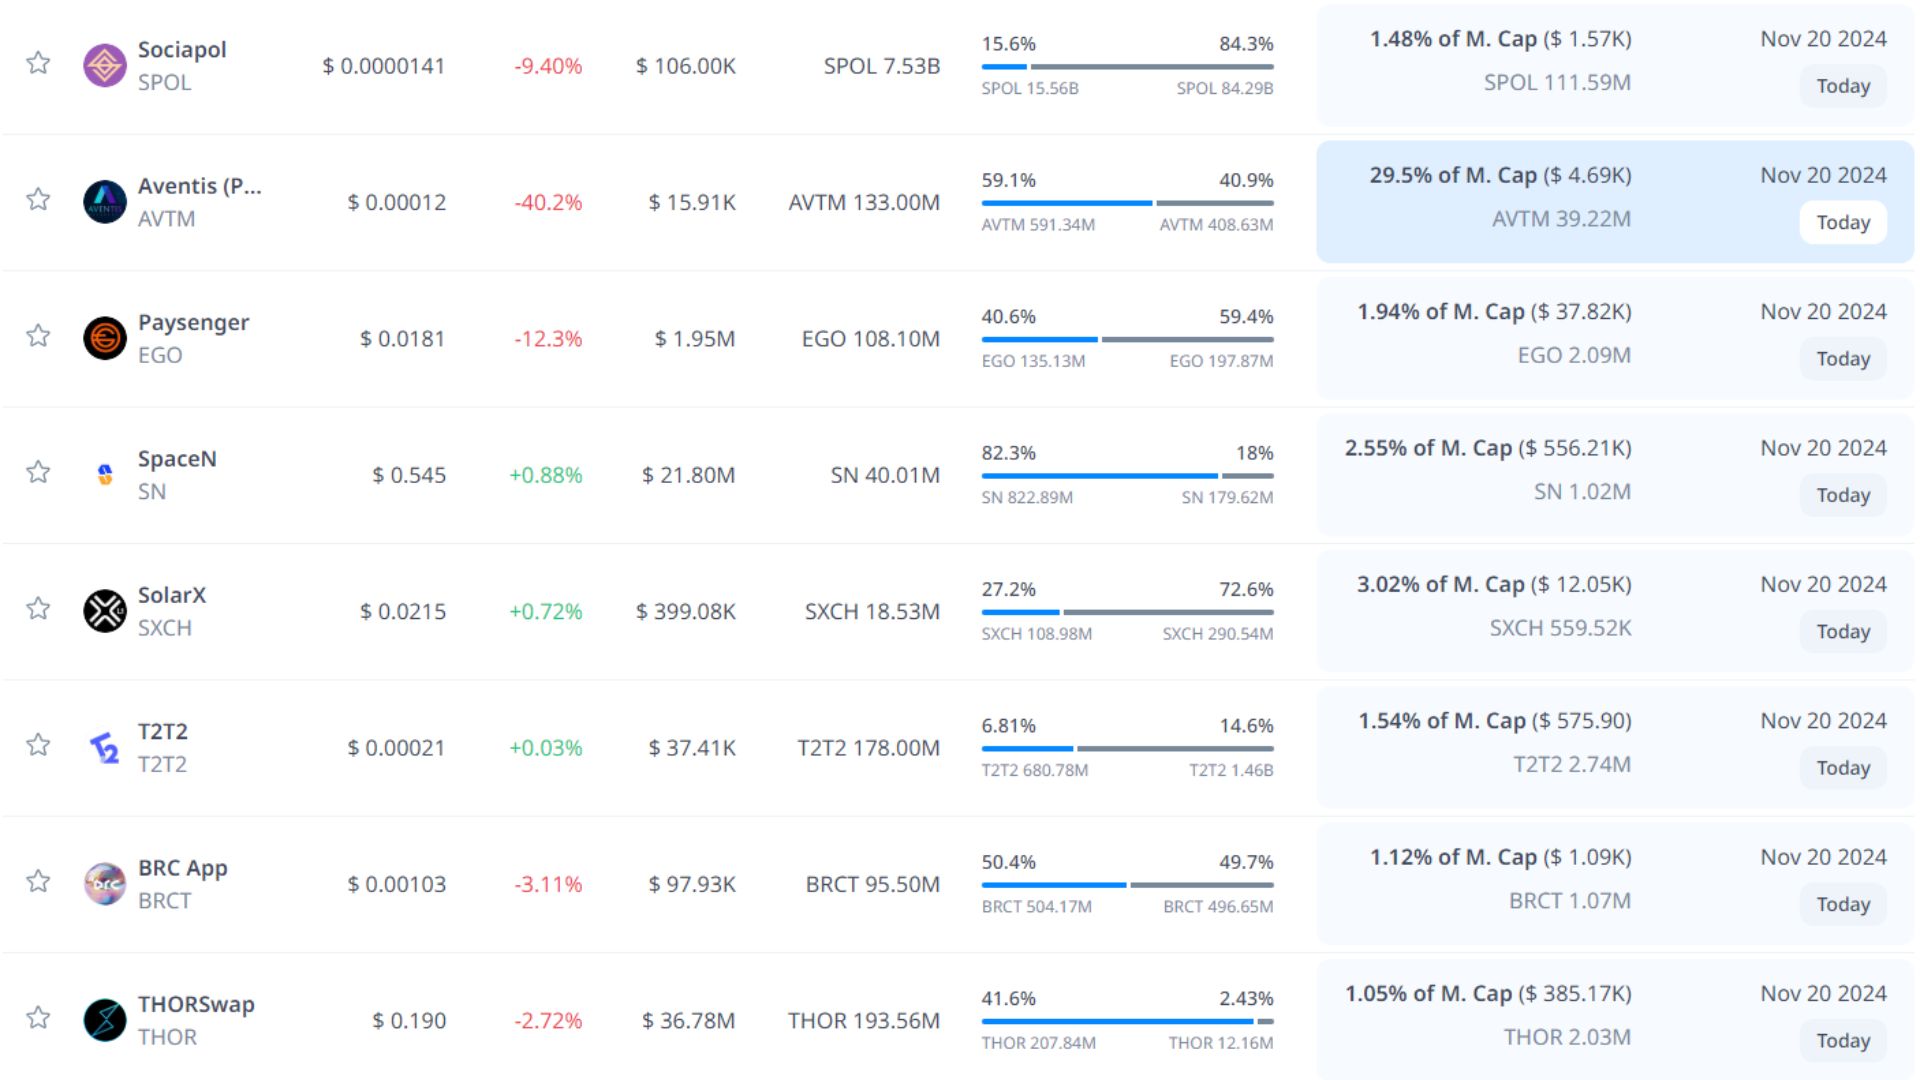The height and width of the screenshot is (1080, 1920).
Task: Click the SpaceN SN coin logo
Action: (x=104, y=475)
